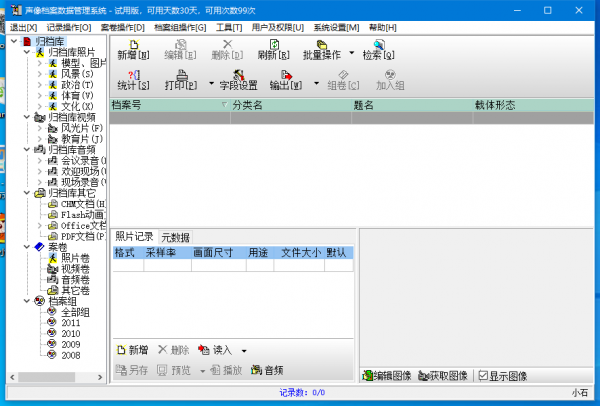Select 2008 archive group
Viewport: 600px width, 406px height.
[x=71, y=355]
